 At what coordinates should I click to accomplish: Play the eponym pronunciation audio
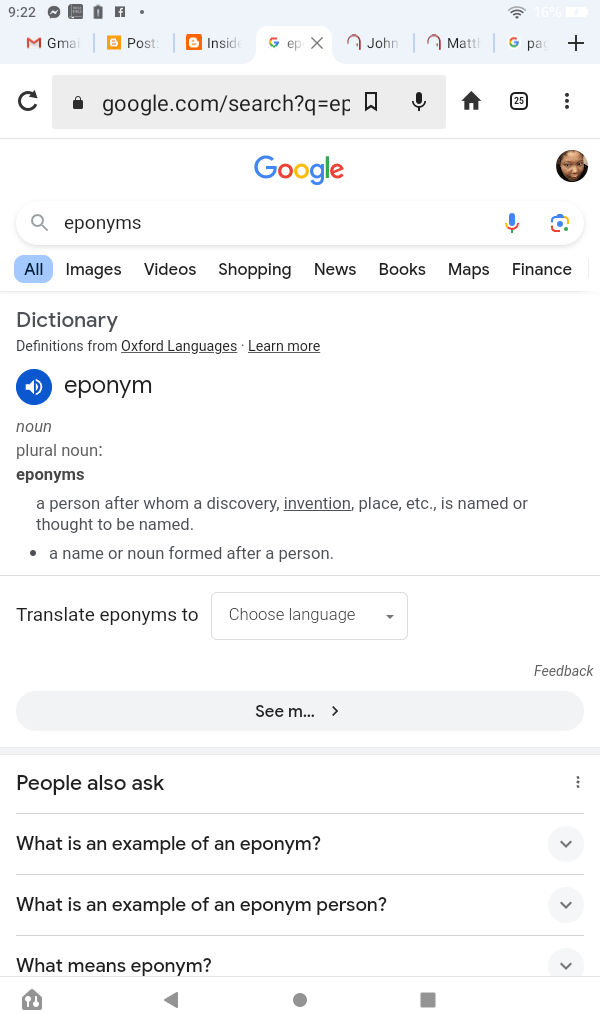pyautogui.click(x=34, y=387)
